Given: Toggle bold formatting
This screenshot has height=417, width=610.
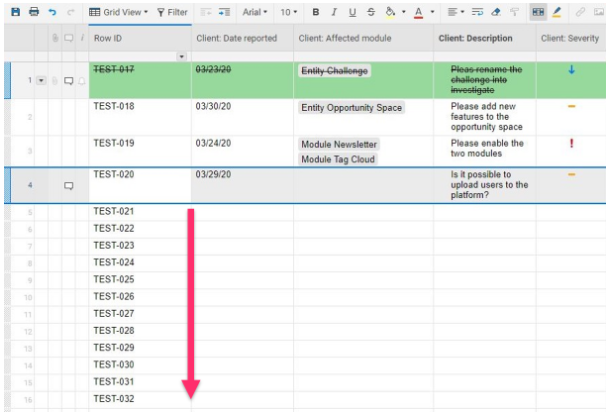Looking at the screenshot, I should [316, 12].
